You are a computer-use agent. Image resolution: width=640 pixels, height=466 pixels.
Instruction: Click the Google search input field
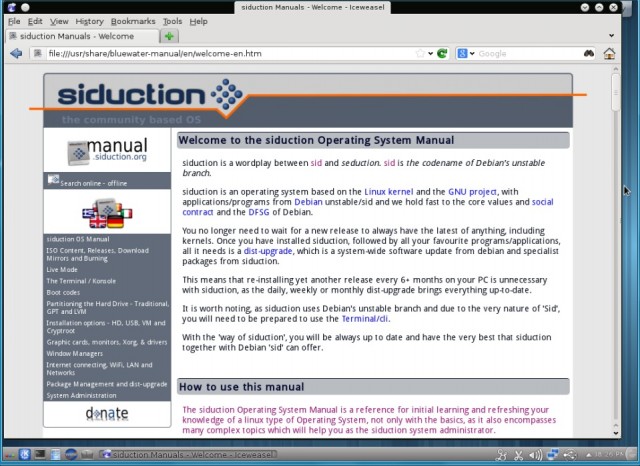point(529,53)
